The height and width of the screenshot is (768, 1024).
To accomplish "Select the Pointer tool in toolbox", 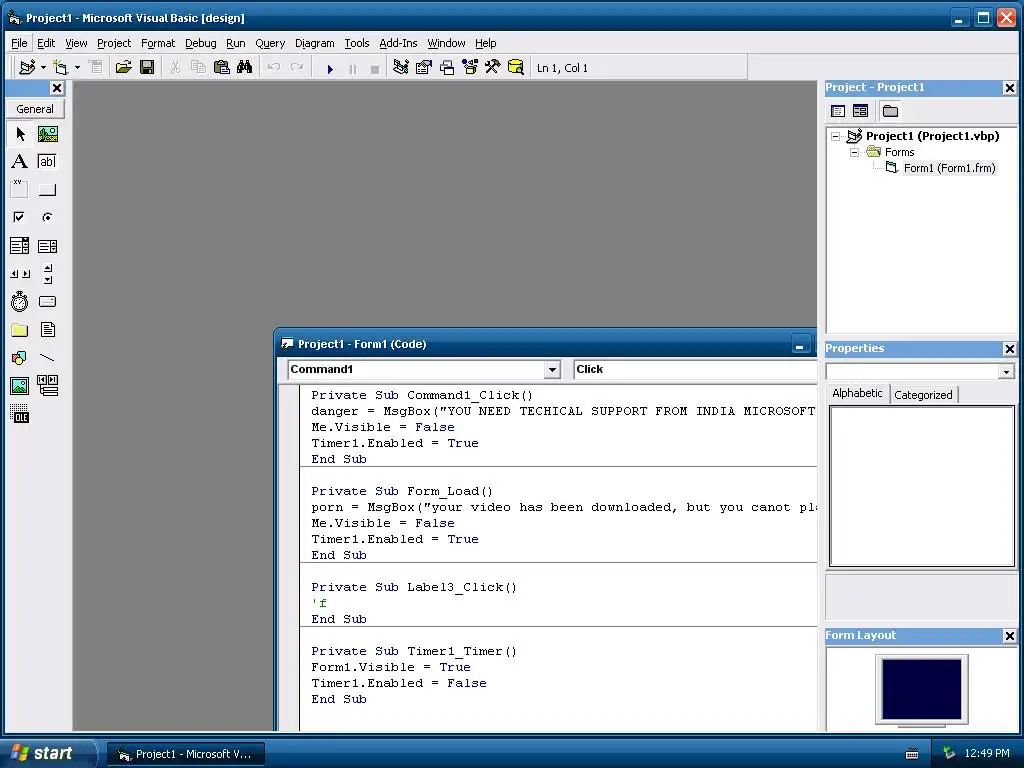I will [x=20, y=134].
